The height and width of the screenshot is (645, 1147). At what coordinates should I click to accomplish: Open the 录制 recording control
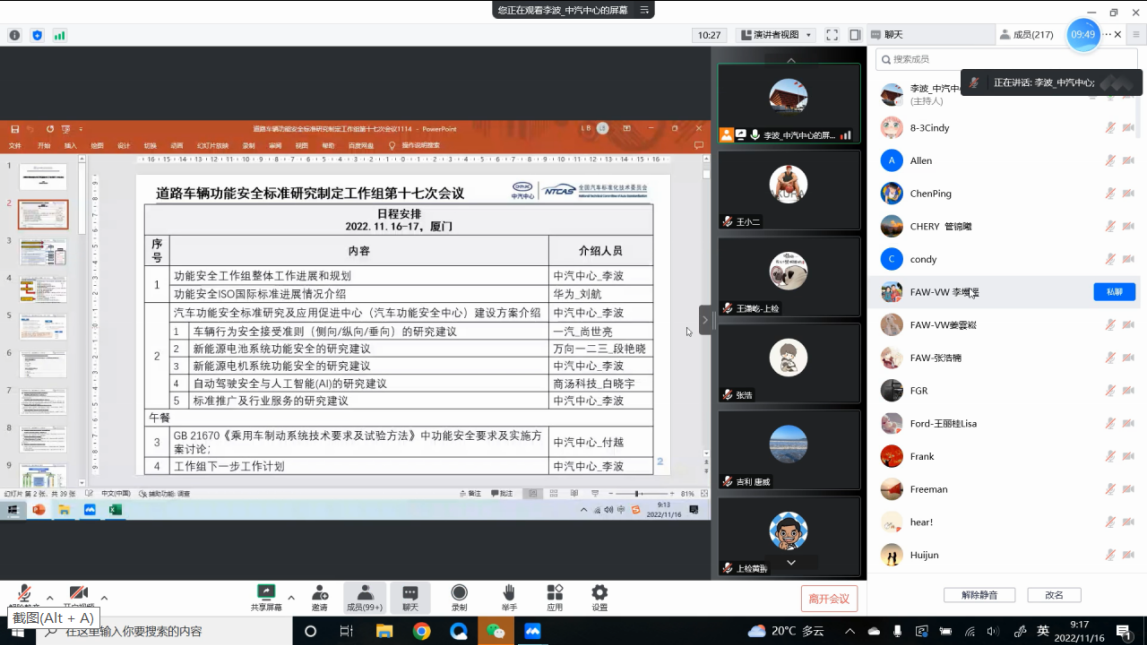click(458, 592)
